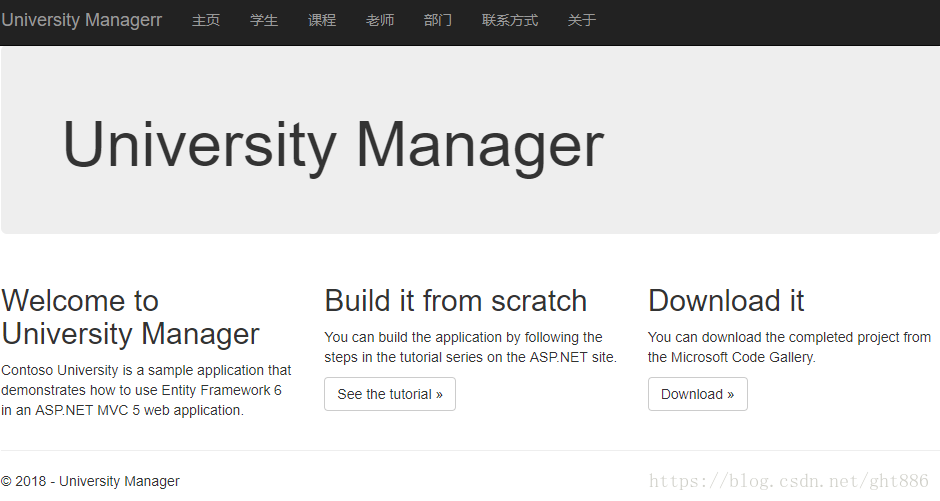Viewport: 940px width, 501px height.
Task: Open the 课程 menu item
Action: (x=322, y=20)
